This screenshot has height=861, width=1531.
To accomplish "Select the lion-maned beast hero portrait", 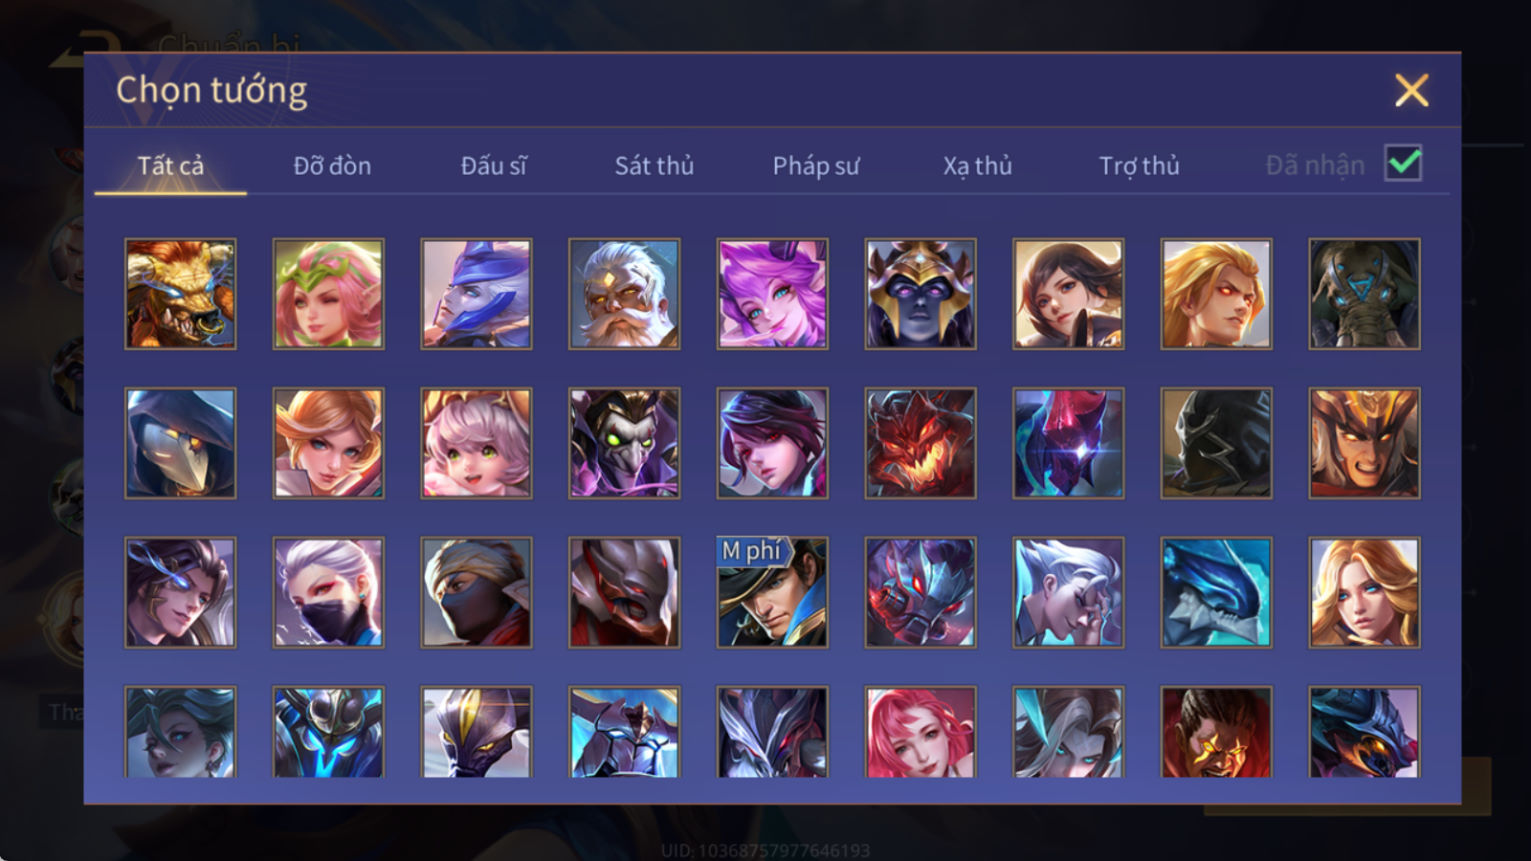I will click(x=180, y=294).
